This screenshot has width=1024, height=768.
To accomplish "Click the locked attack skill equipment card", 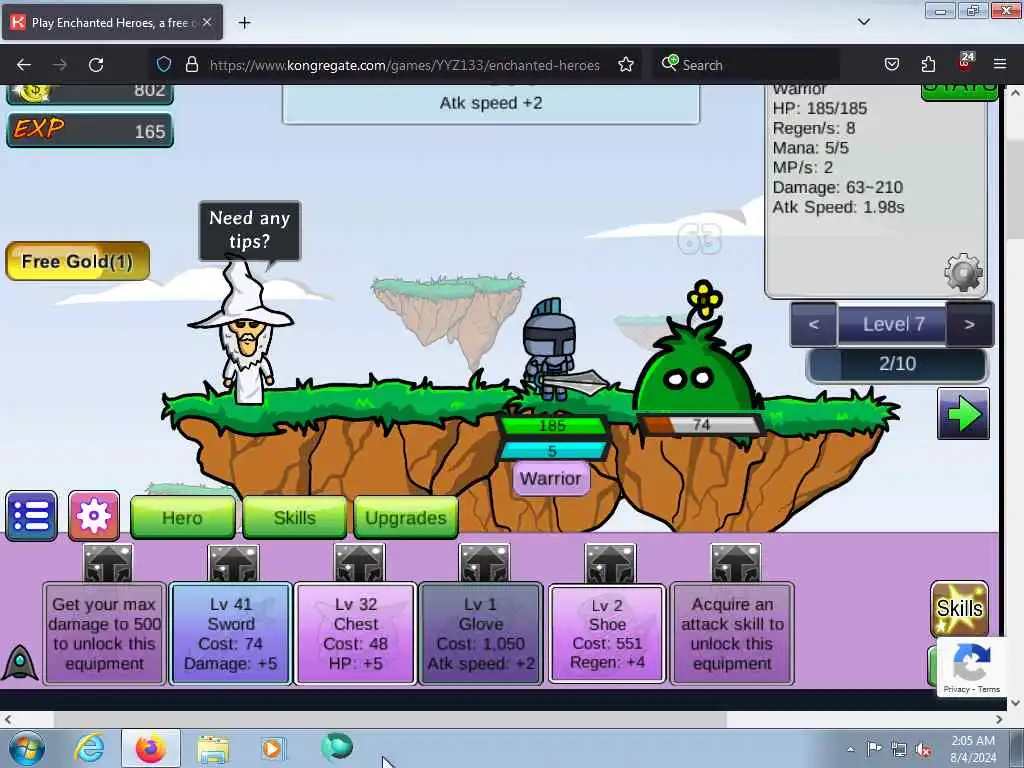I will (x=733, y=633).
